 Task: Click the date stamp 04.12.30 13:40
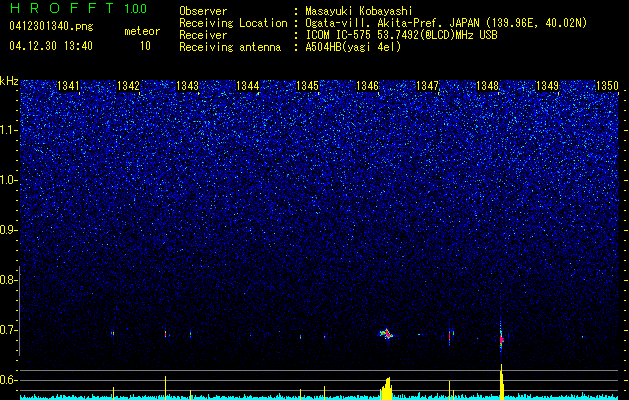click(51, 46)
